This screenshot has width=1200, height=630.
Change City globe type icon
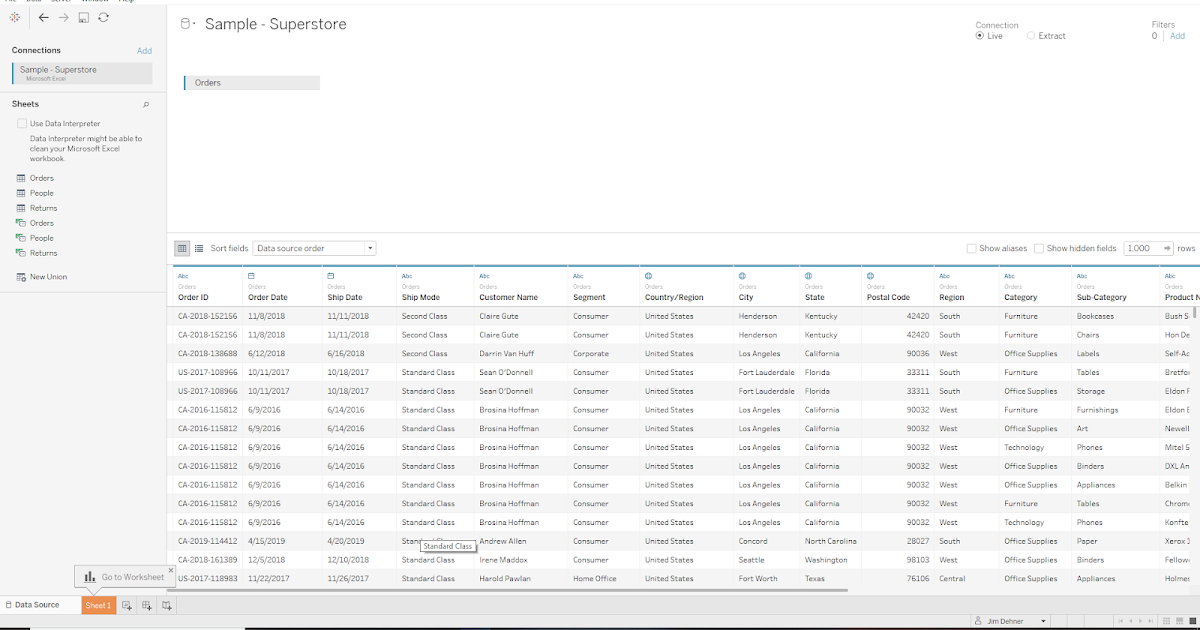(742, 276)
